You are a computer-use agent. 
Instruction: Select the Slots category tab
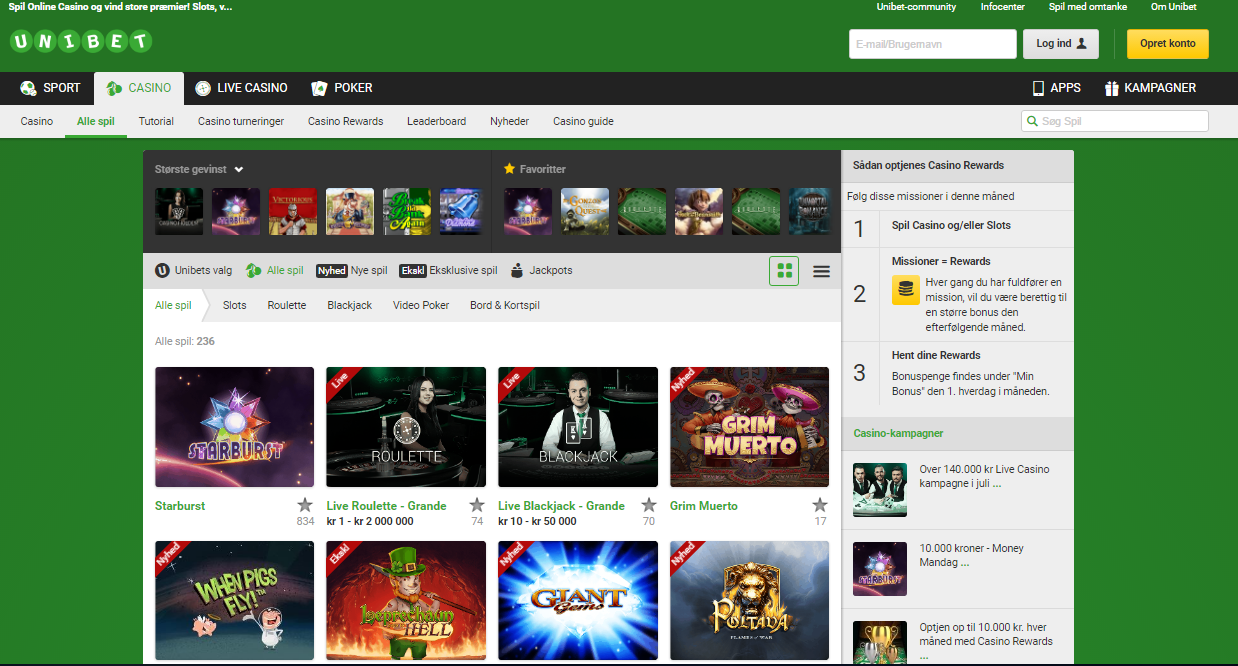(x=234, y=305)
